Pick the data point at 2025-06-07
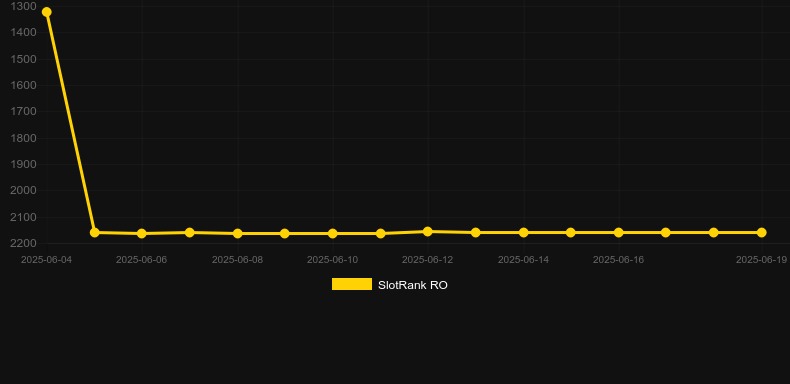This screenshot has width=790, height=384. point(189,232)
